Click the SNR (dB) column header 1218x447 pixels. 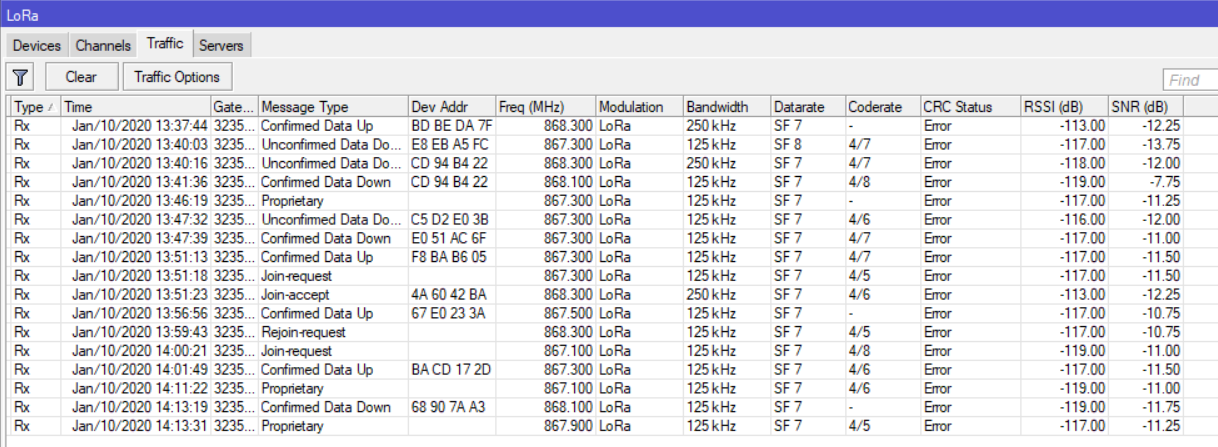click(x=1145, y=107)
